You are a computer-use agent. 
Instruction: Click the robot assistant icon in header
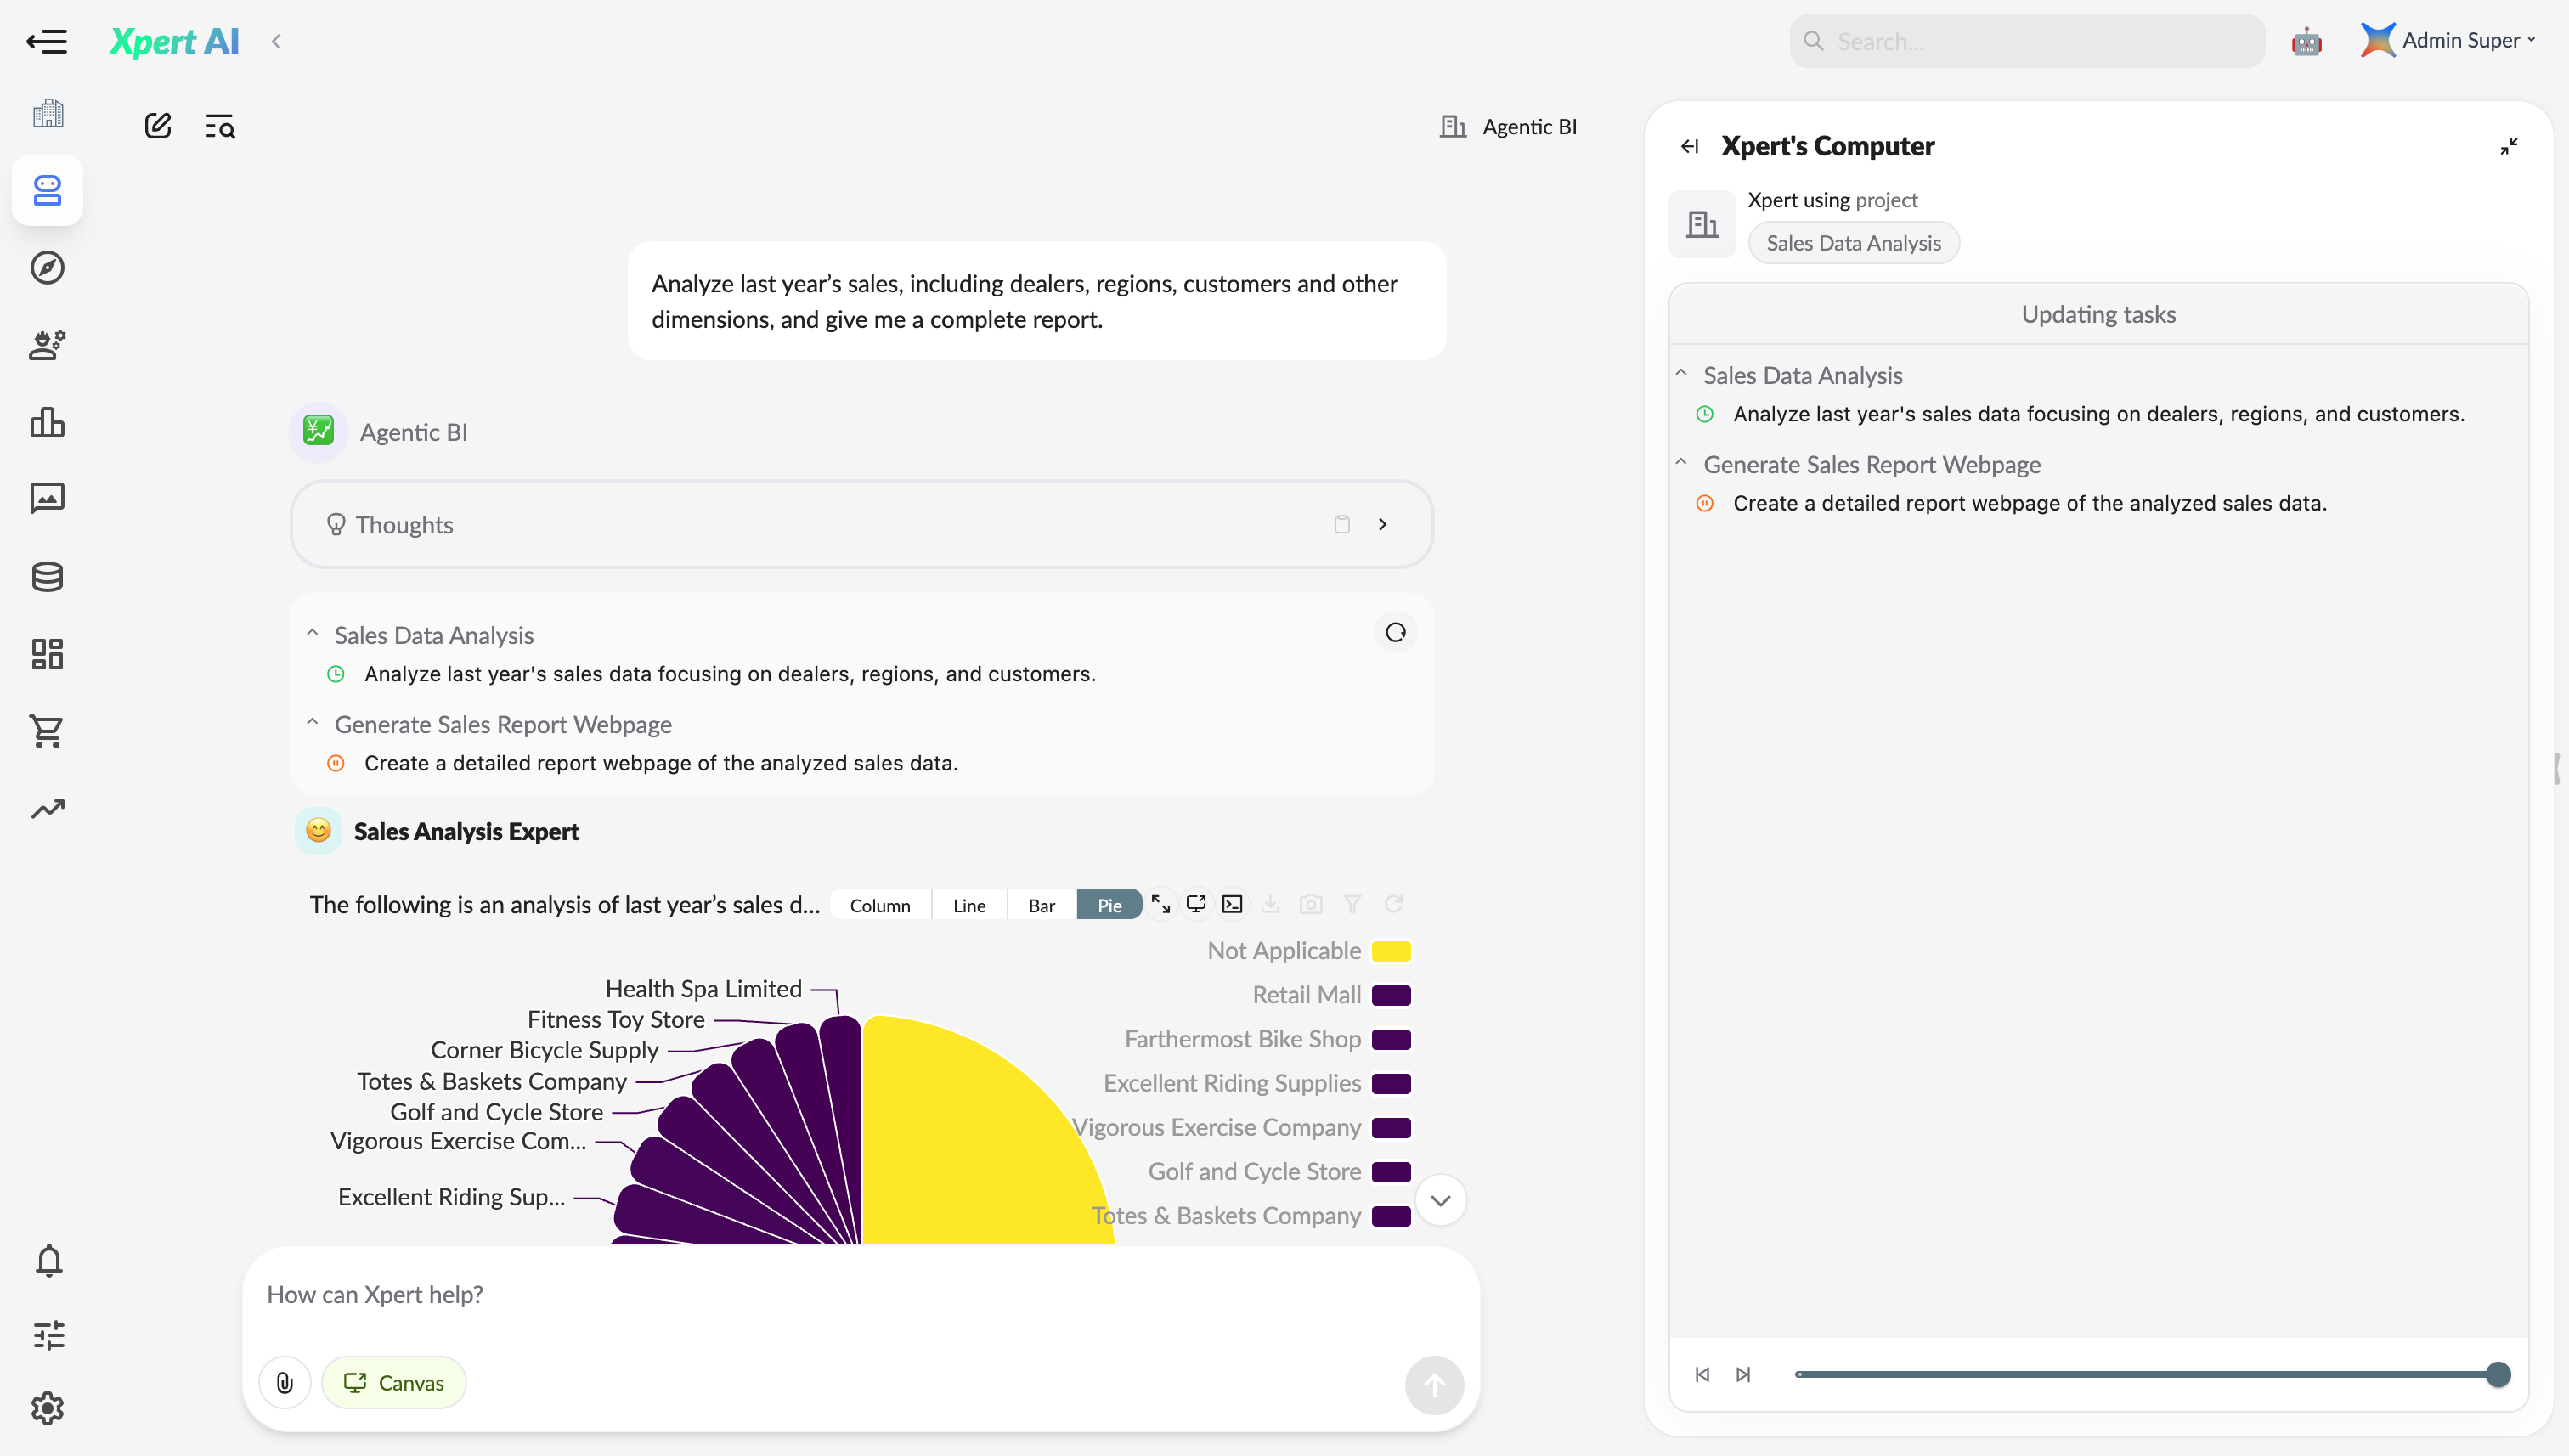click(2306, 41)
